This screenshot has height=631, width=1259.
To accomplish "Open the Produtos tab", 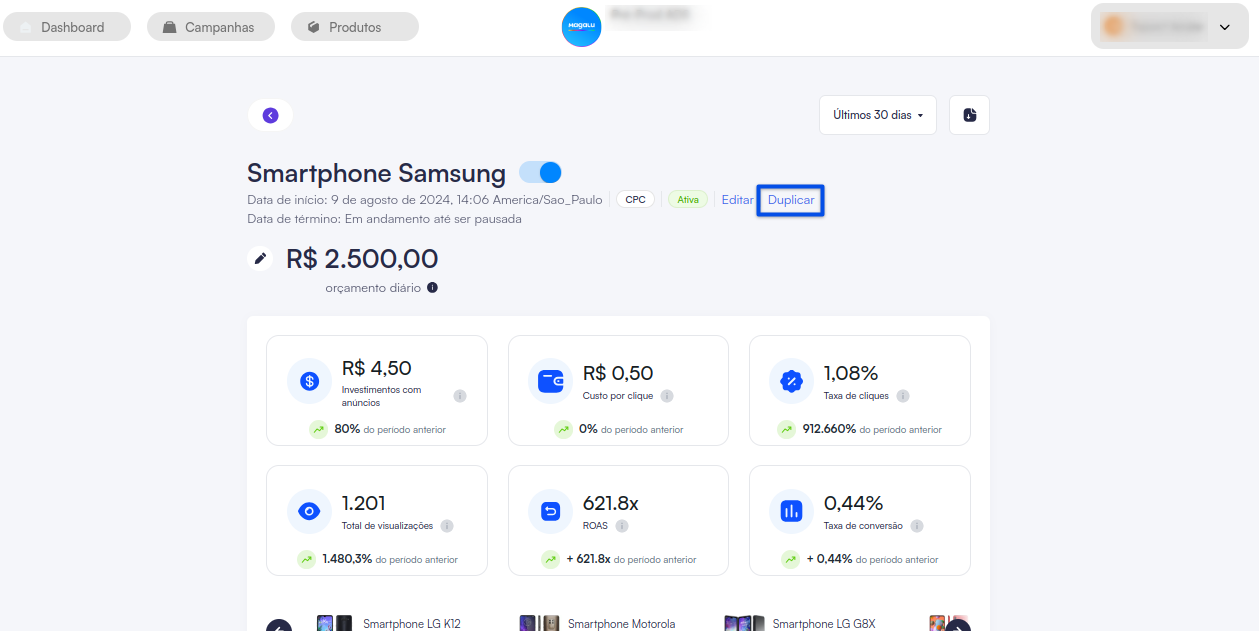I will pyautogui.click(x=355, y=27).
